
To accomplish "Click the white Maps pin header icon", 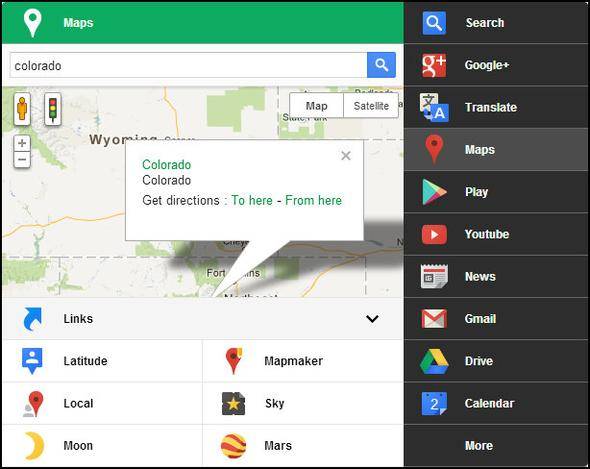I will pos(32,23).
